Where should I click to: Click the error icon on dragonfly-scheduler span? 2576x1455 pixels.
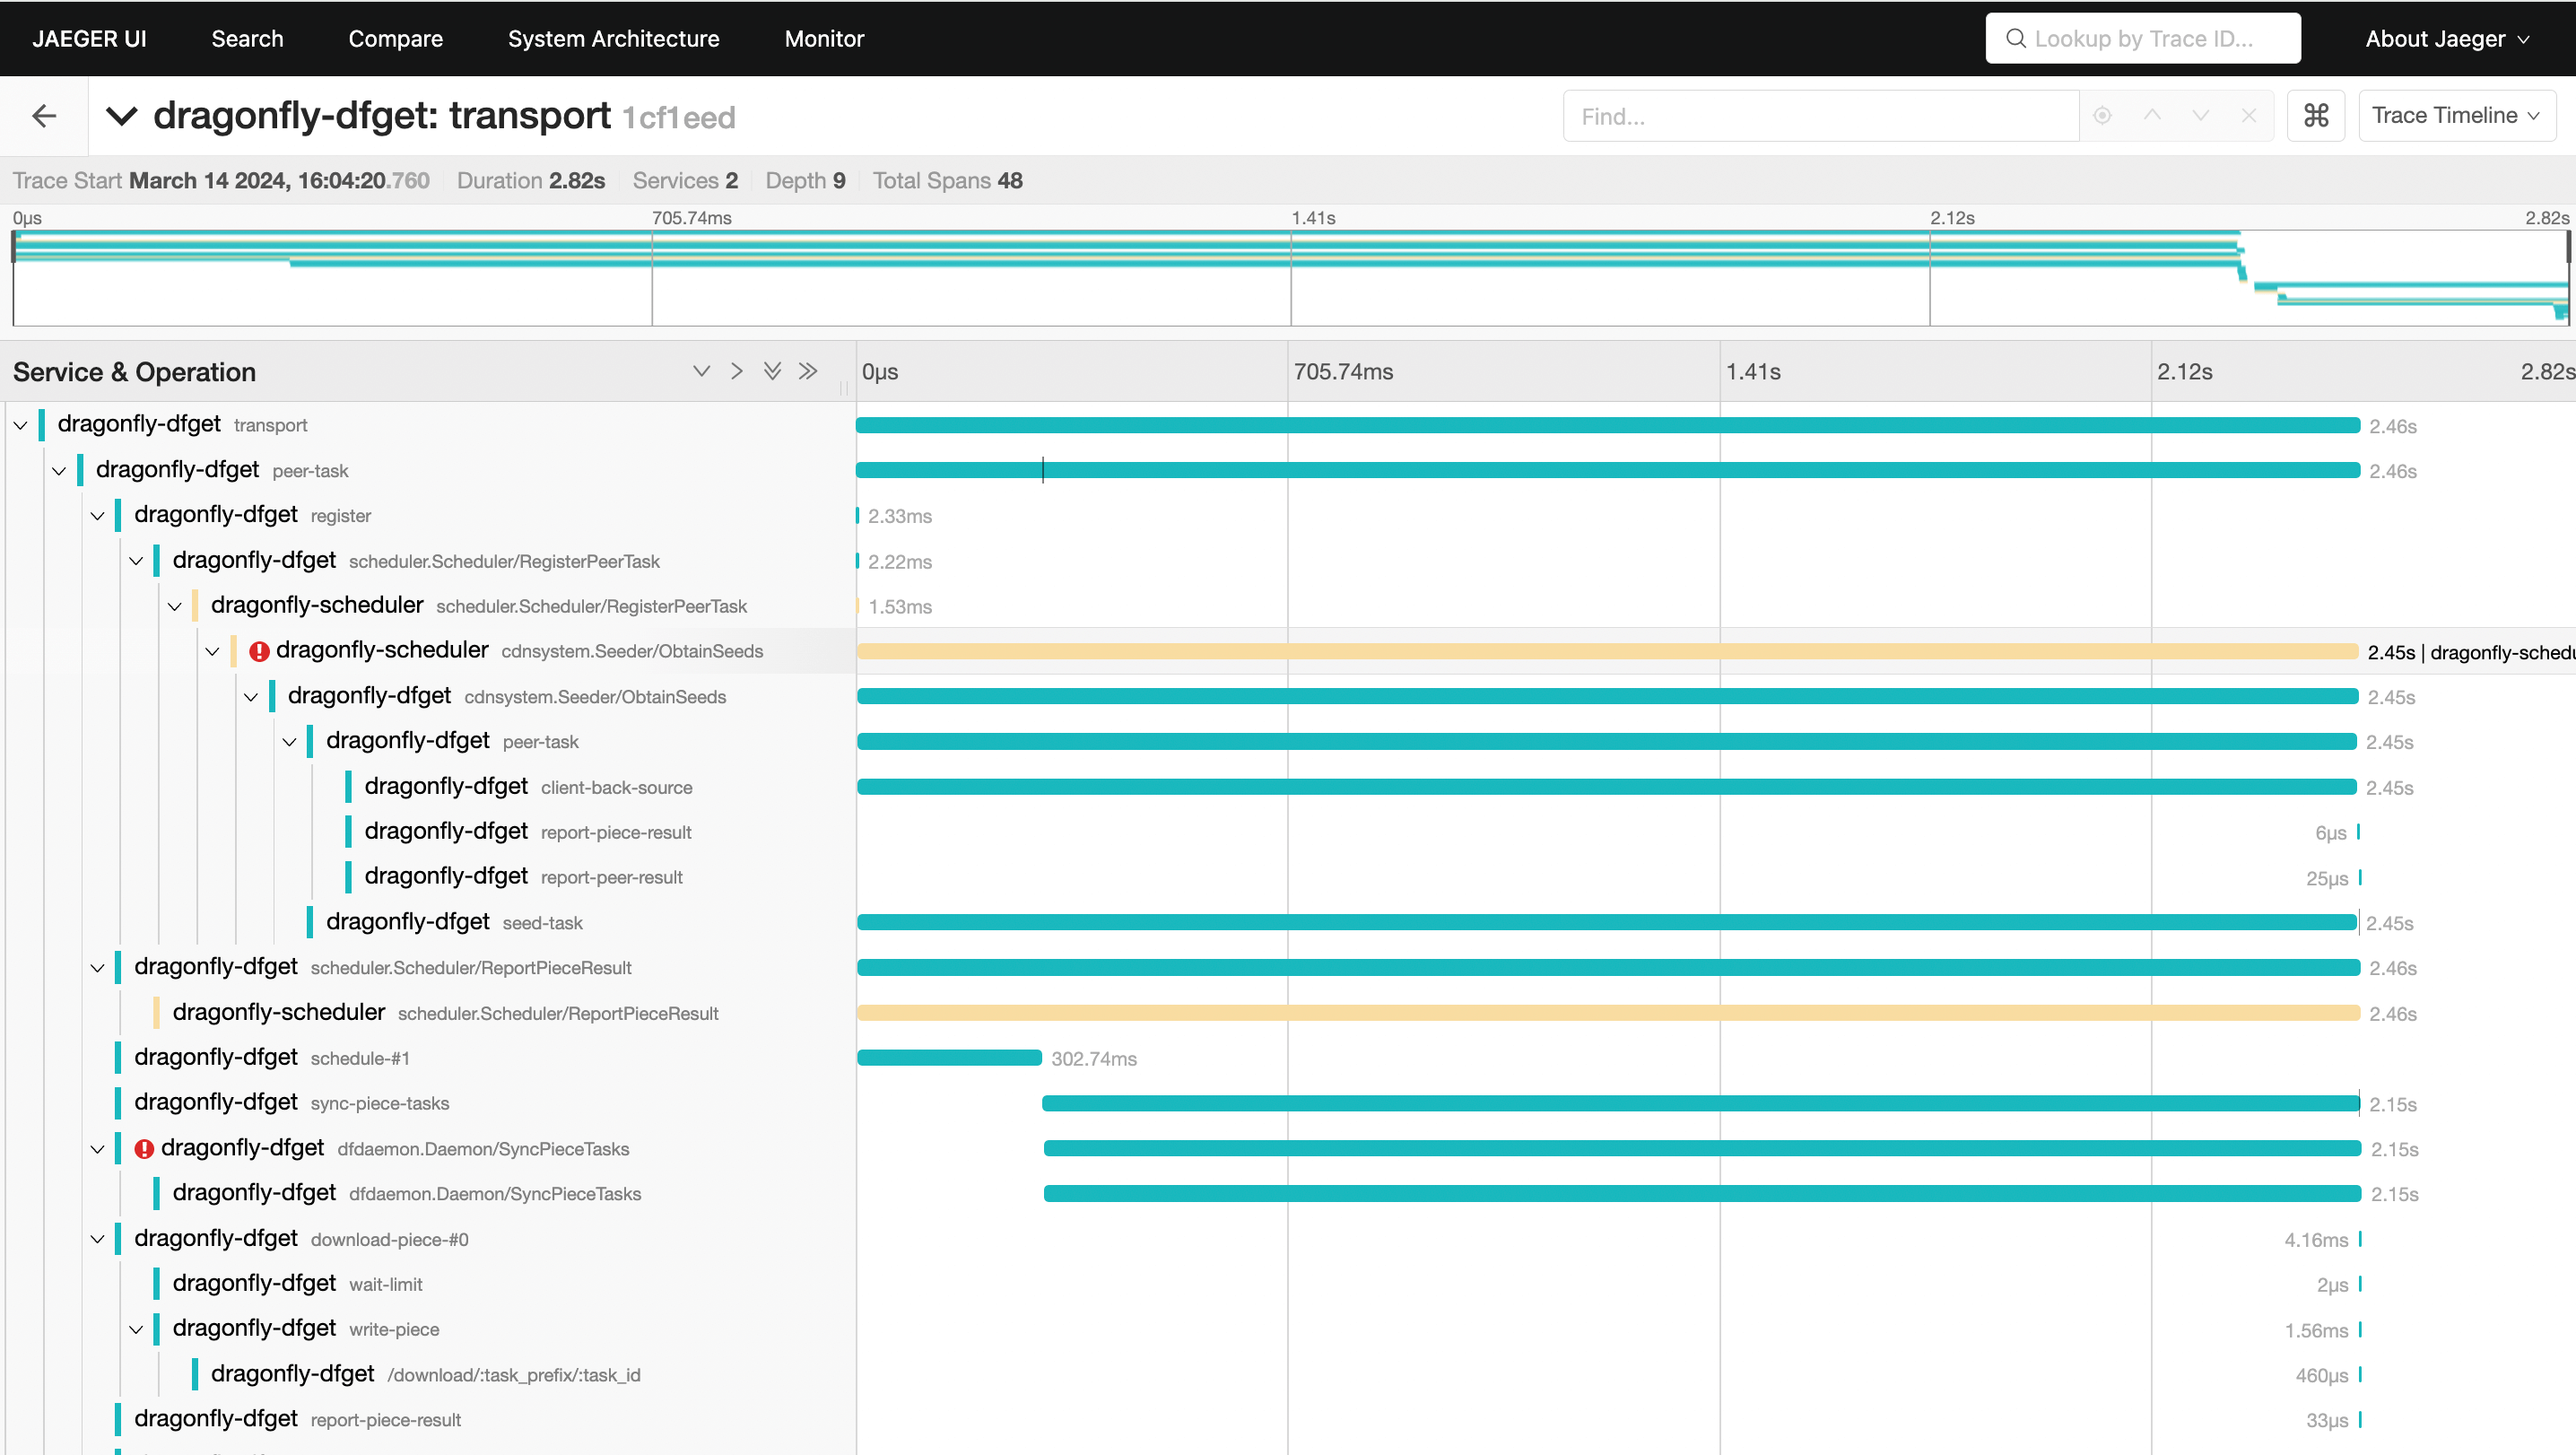(262, 651)
